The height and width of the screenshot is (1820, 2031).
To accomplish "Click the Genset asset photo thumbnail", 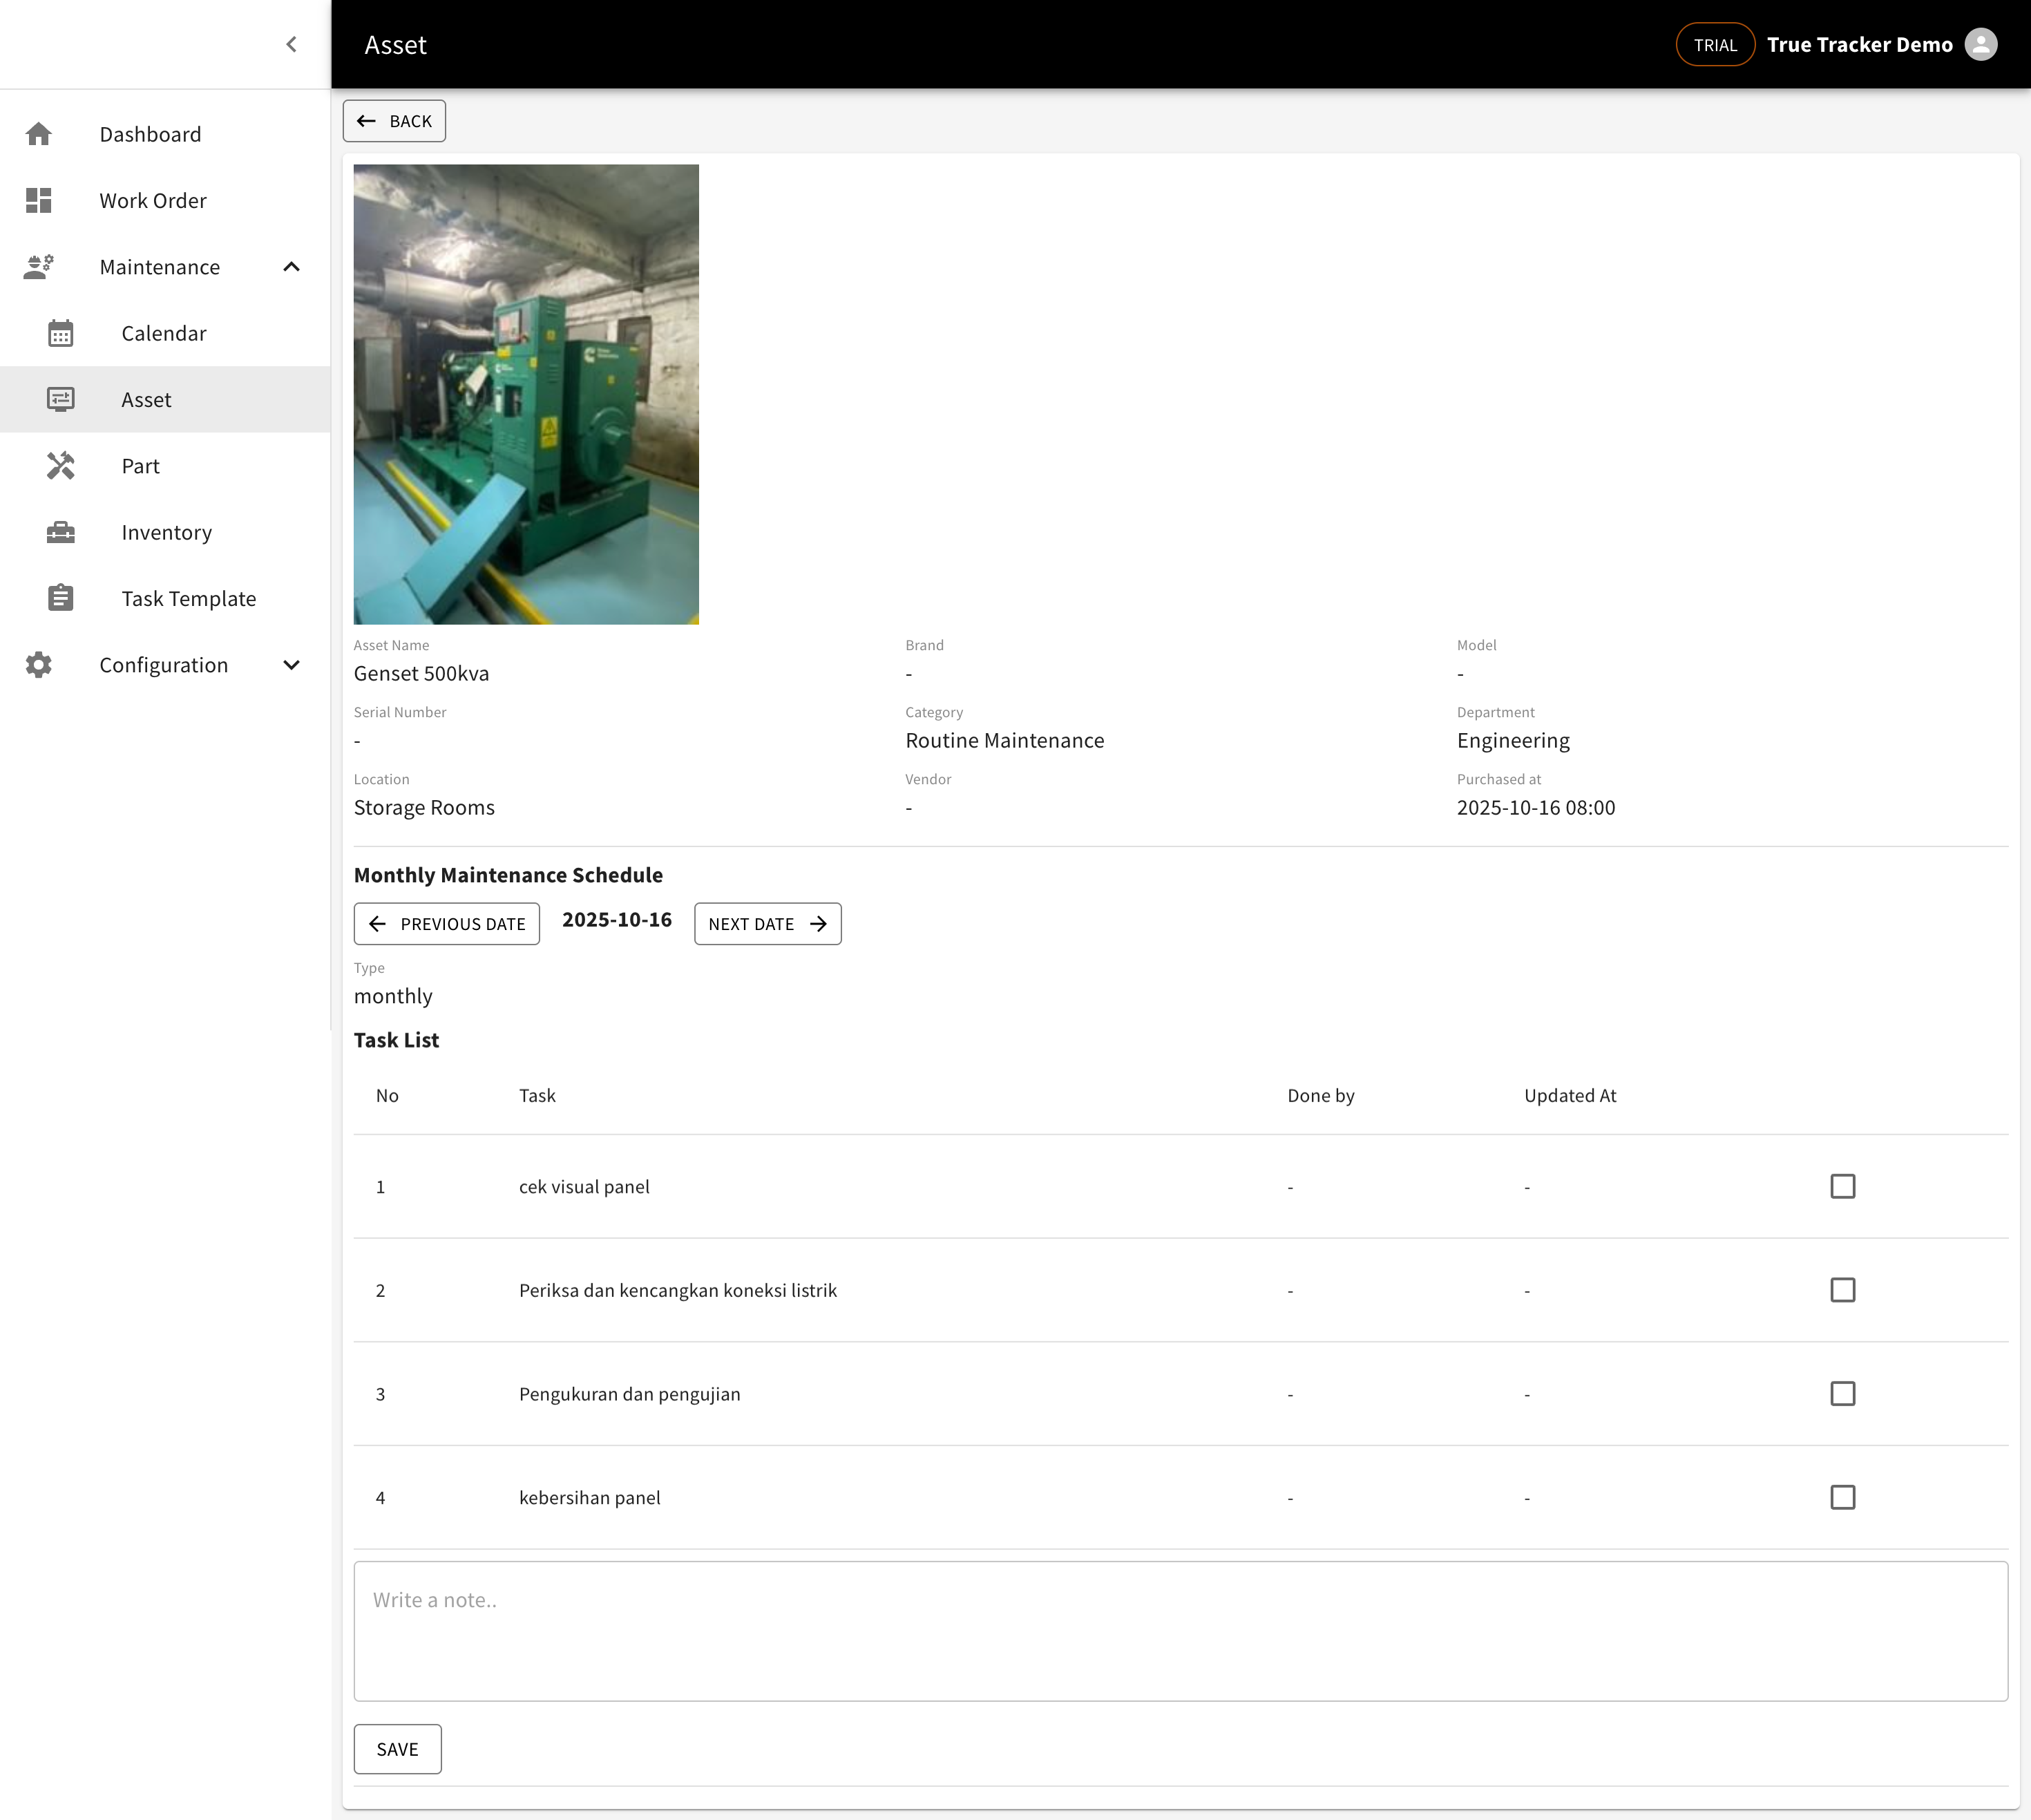I will coord(526,394).
